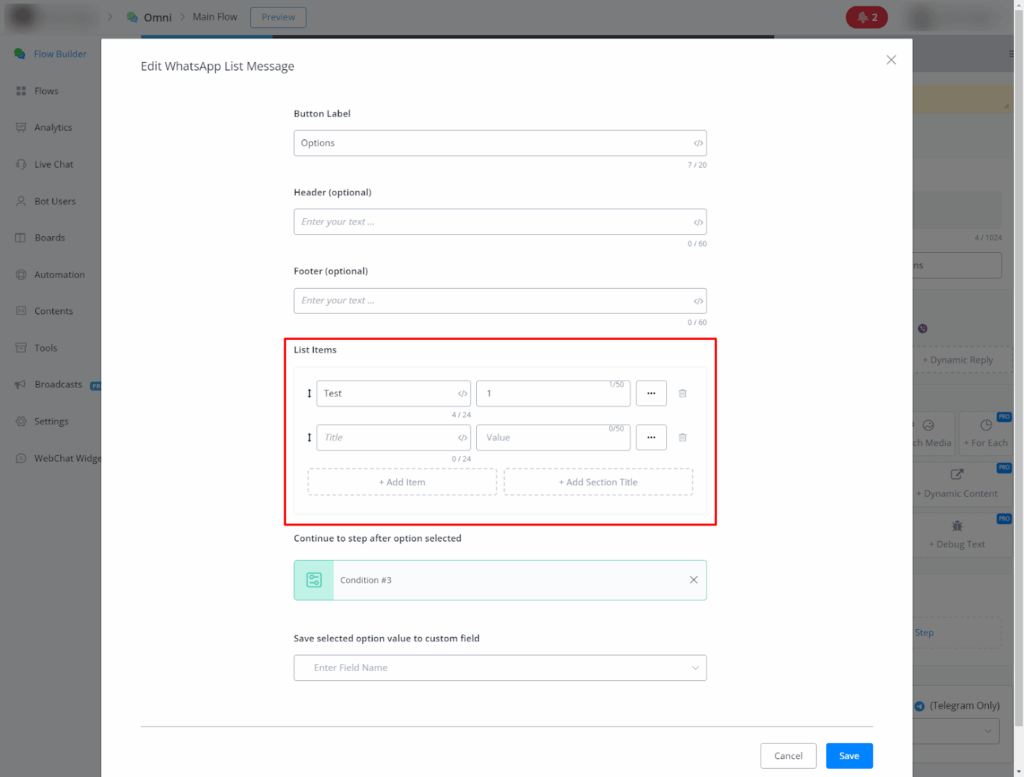The image size is (1024, 777).
Task: Open Live Chat in the sidebar
Action: pyautogui.click(x=53, y=164)
